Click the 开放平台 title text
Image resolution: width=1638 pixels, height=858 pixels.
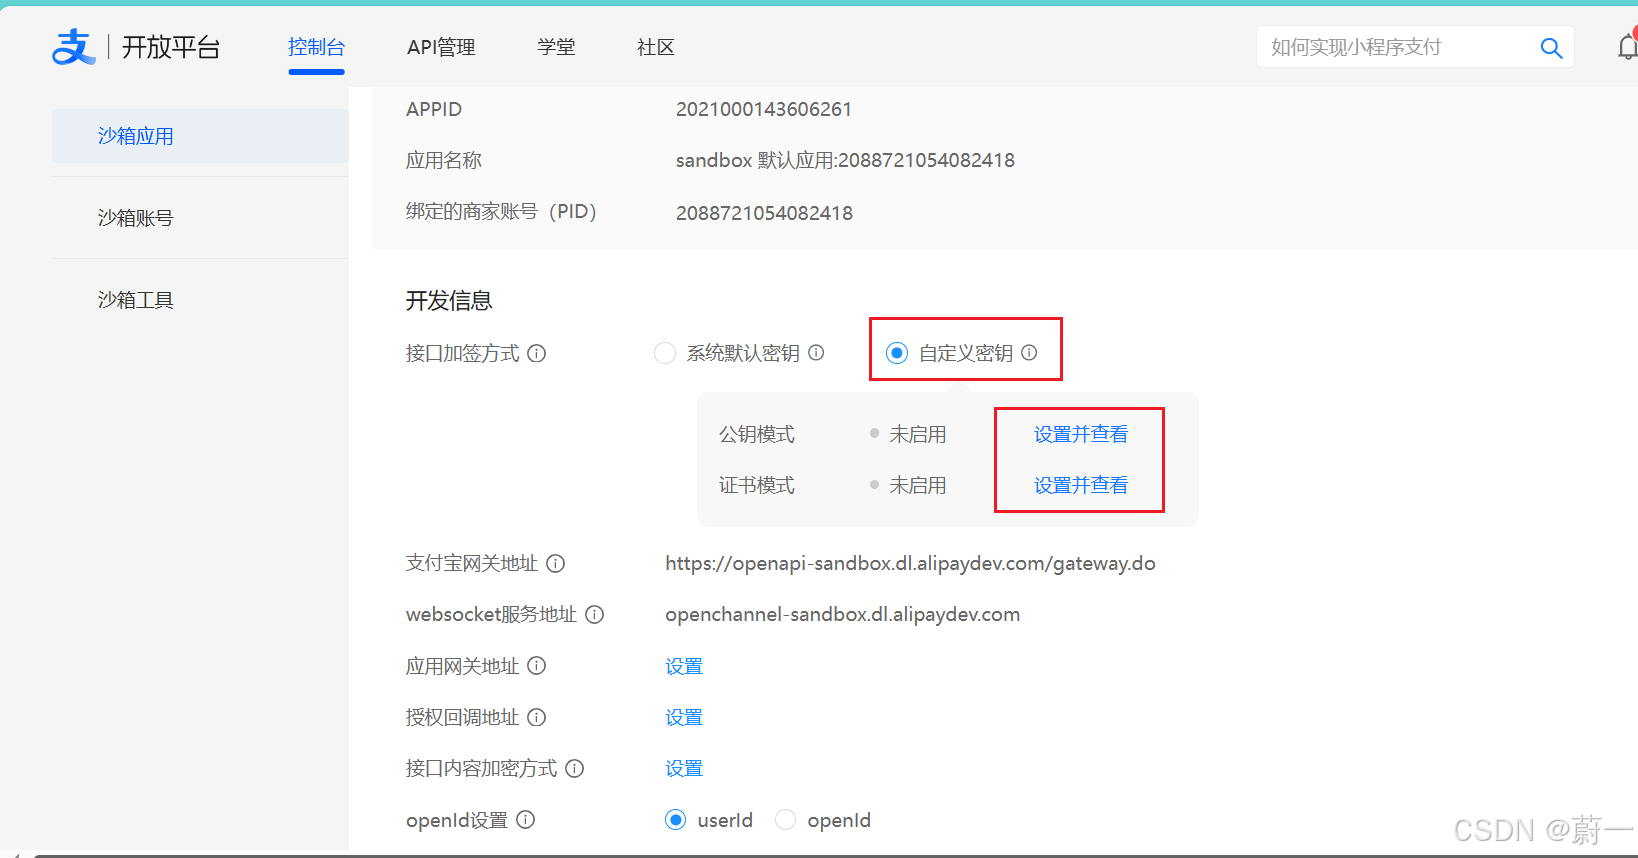171,47
